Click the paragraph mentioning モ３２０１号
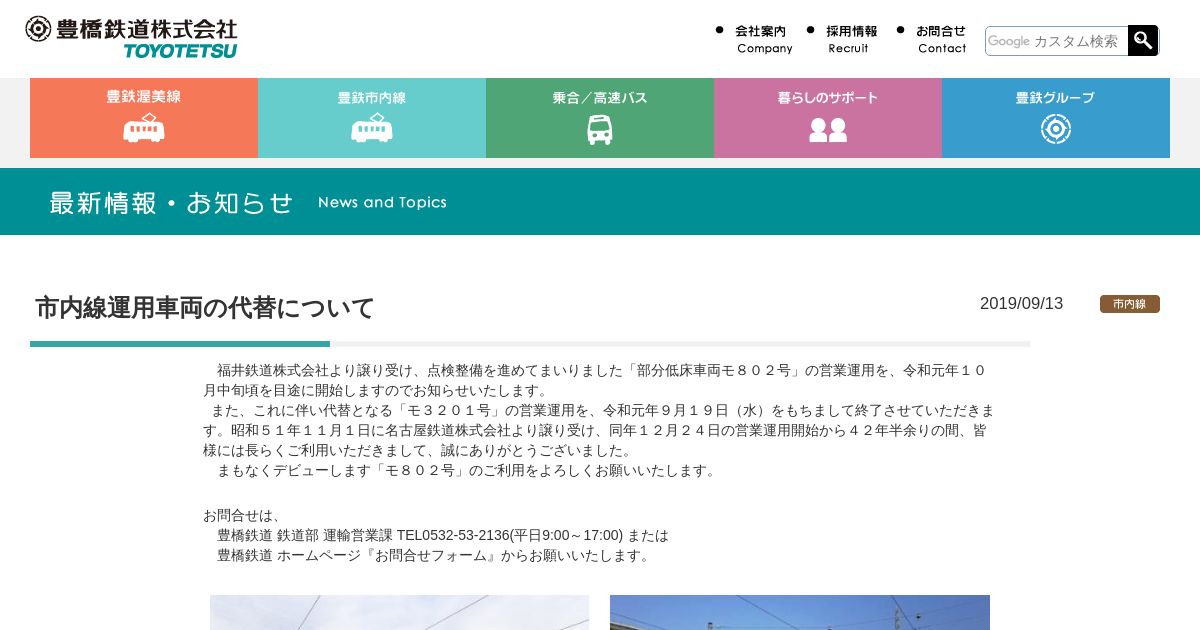1200x630 pixels. [599, 430]
